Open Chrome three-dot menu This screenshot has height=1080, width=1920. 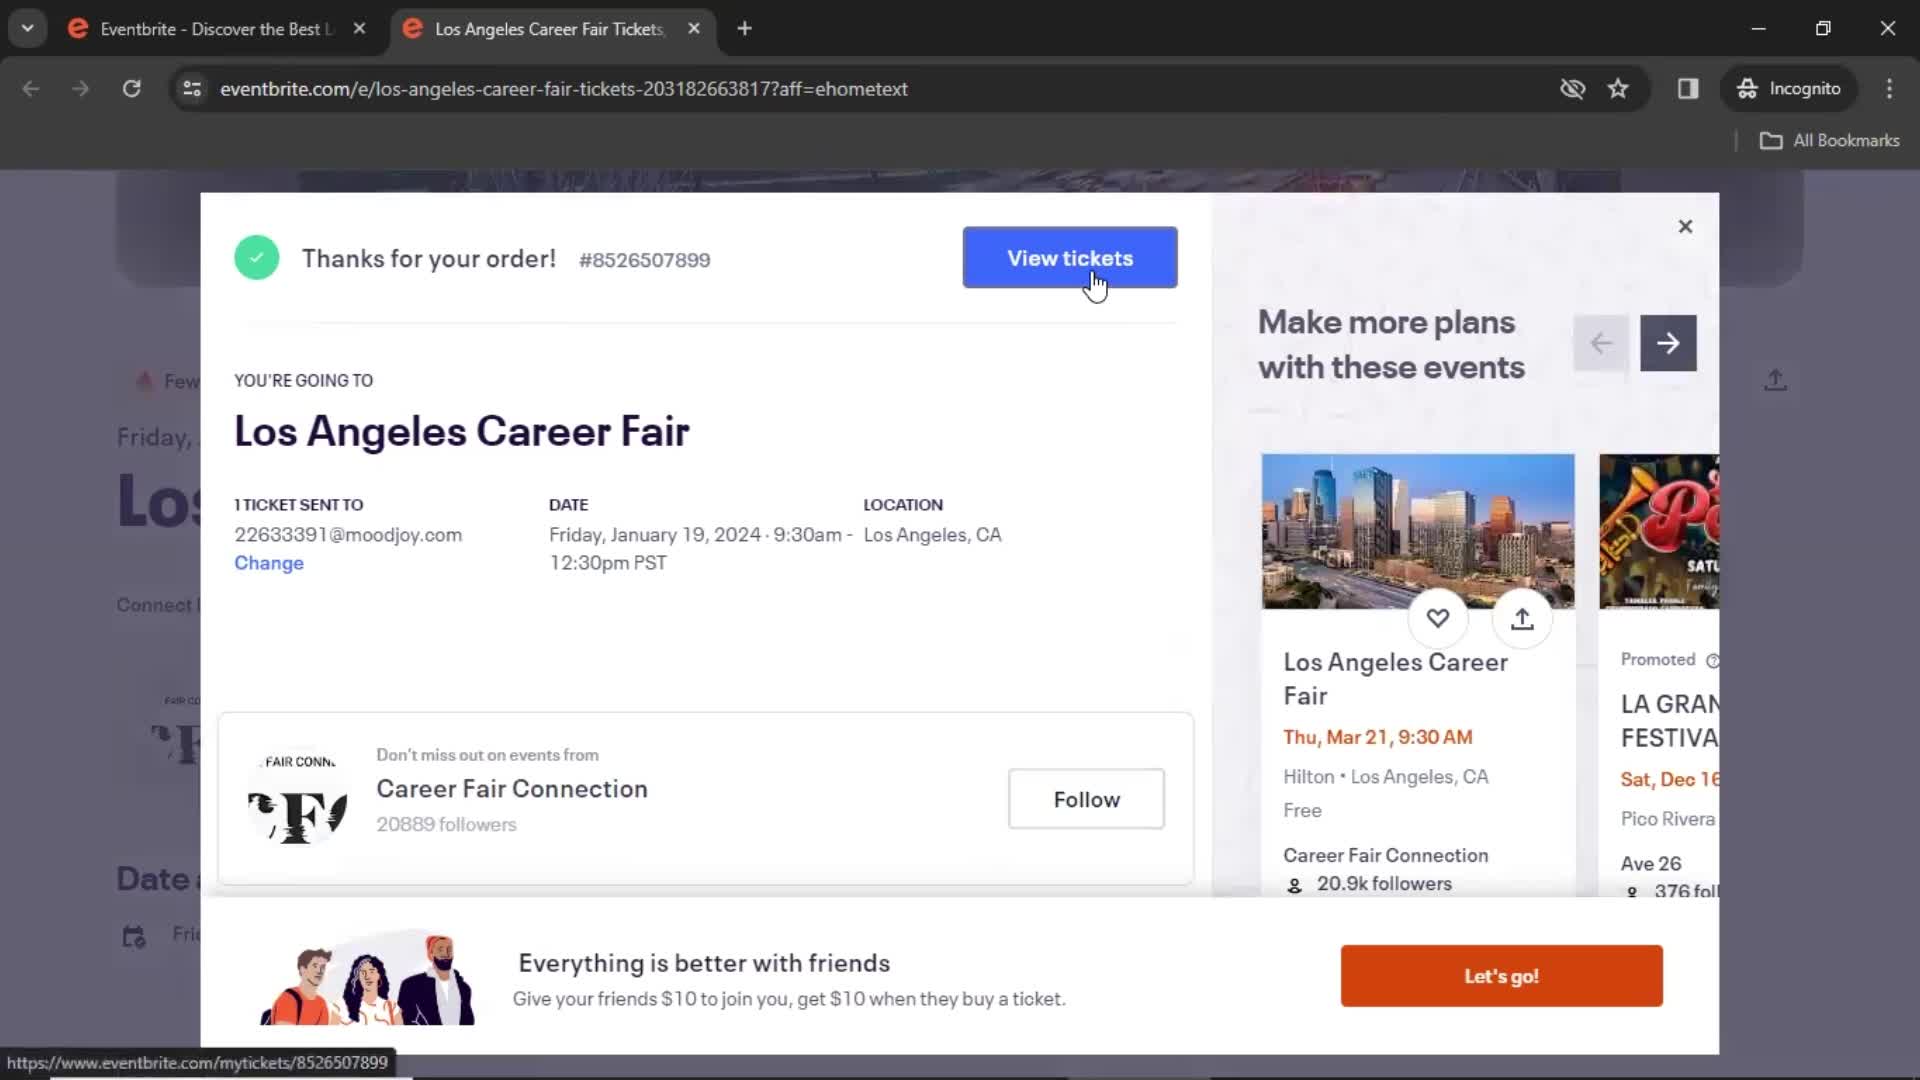point(1889,89)
